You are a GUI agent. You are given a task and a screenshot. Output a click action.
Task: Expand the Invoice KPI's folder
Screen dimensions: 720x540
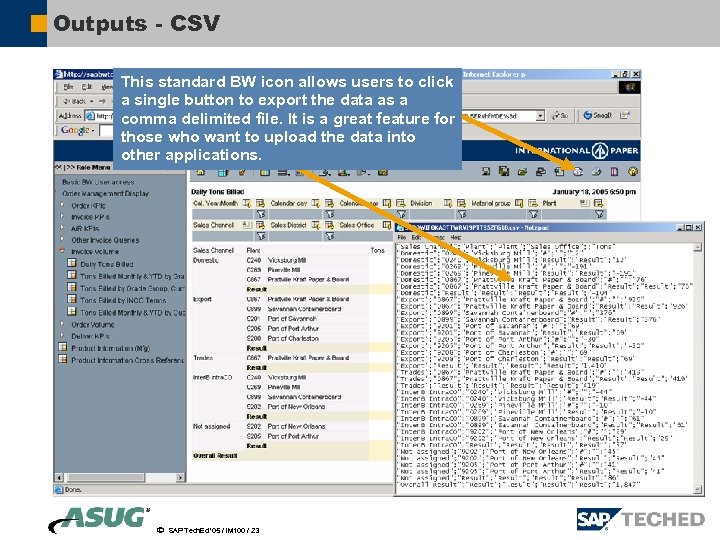[x=62, y=216]
